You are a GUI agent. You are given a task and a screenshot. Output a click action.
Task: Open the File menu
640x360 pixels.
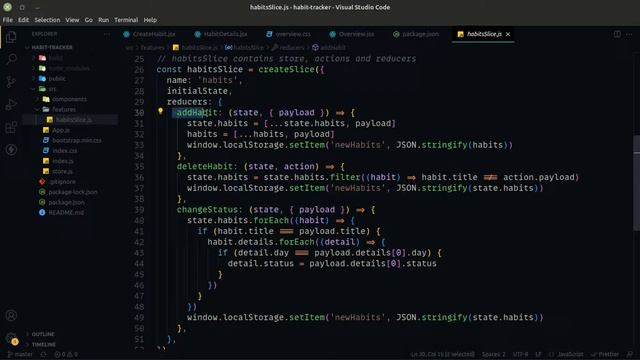point(7,20)
